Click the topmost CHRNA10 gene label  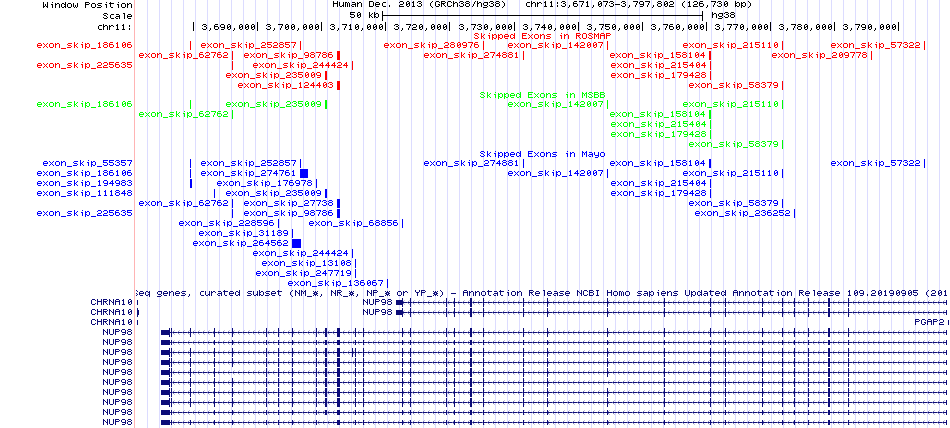coord(111,301)
